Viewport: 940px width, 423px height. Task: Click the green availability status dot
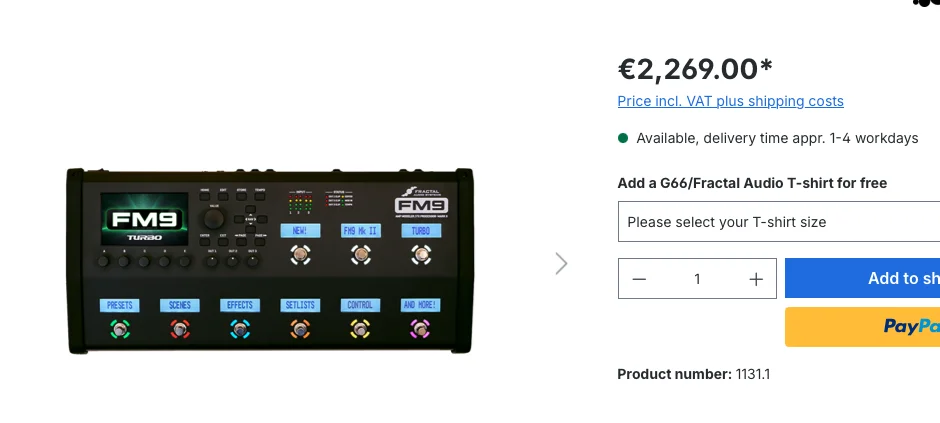point(623,138)
